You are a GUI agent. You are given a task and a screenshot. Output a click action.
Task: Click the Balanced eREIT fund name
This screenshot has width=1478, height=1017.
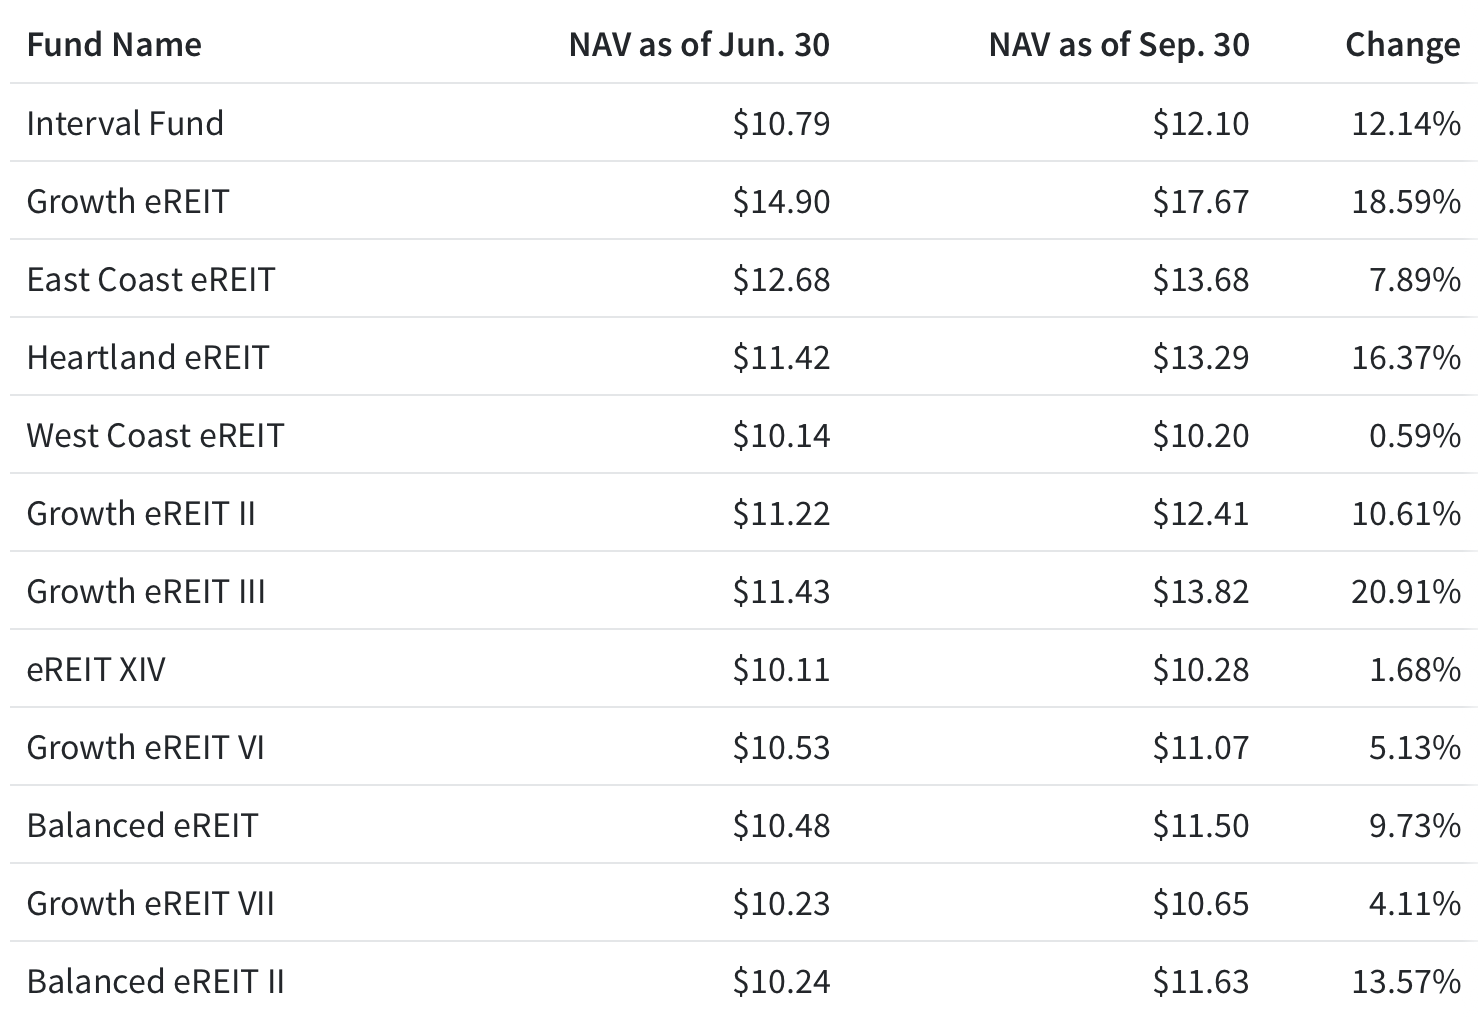point(142,825)
